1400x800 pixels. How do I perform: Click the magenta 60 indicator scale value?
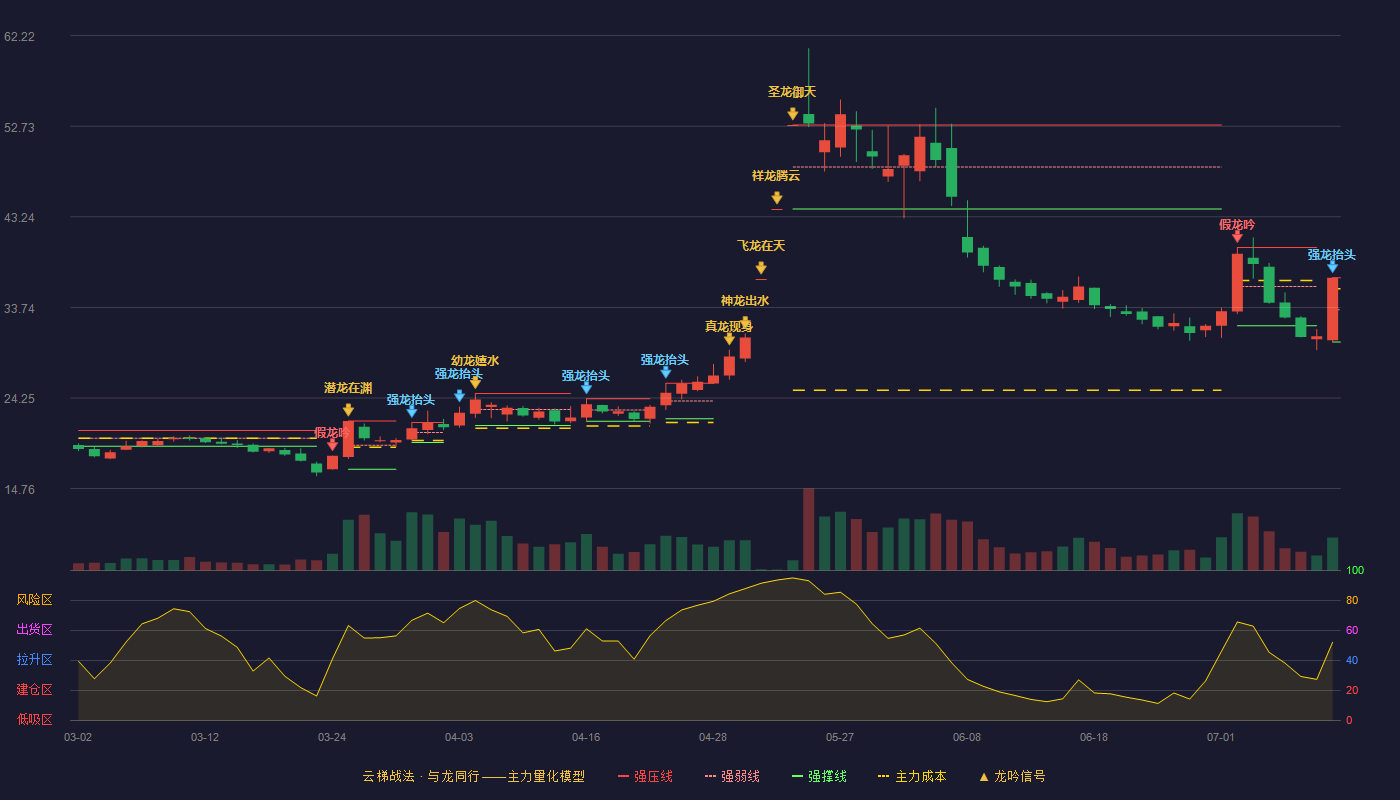point(1352,630)
